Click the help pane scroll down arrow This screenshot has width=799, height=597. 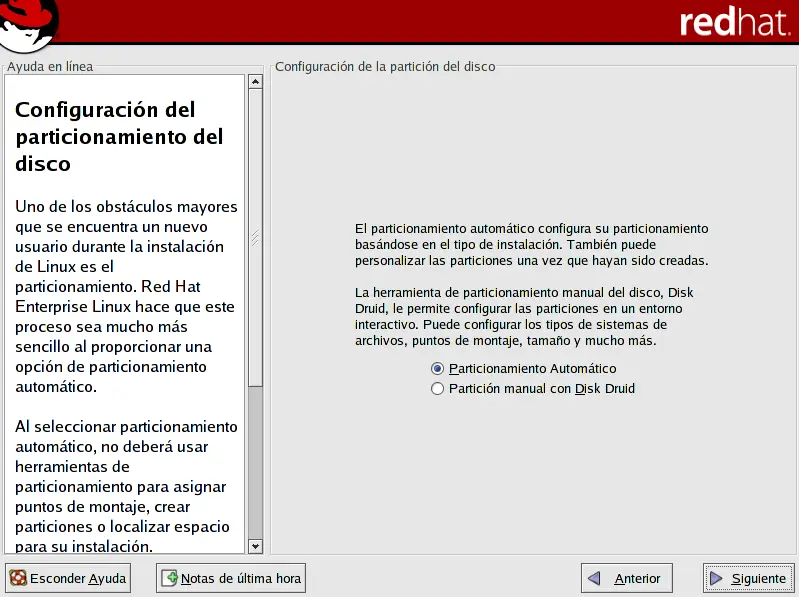(255, 546)
